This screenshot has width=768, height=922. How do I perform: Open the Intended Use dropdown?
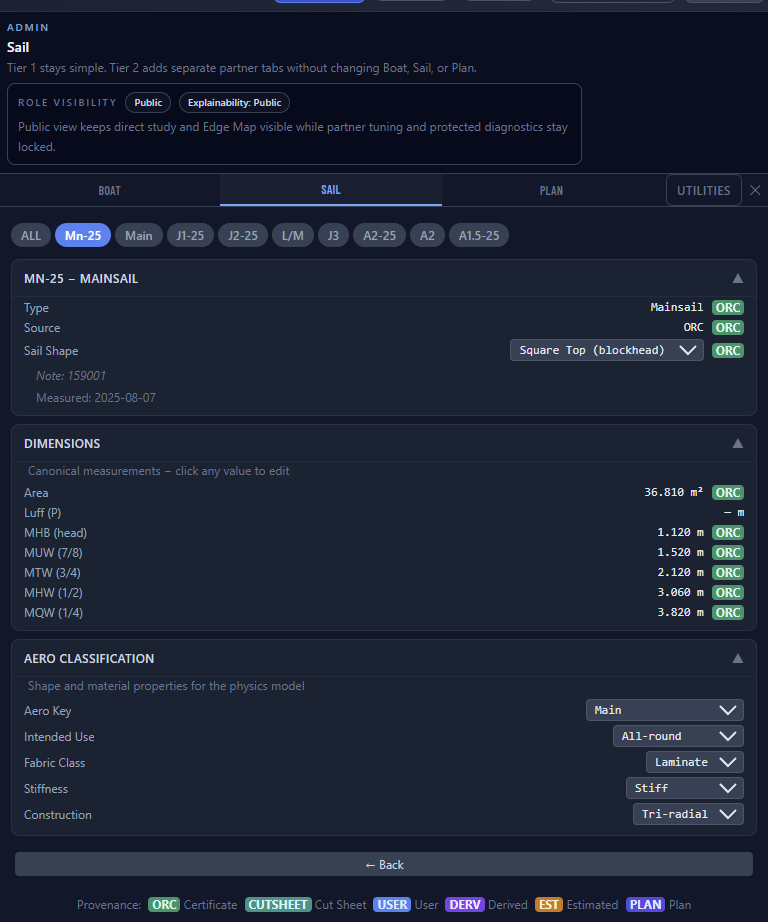(x=677, y=736)
